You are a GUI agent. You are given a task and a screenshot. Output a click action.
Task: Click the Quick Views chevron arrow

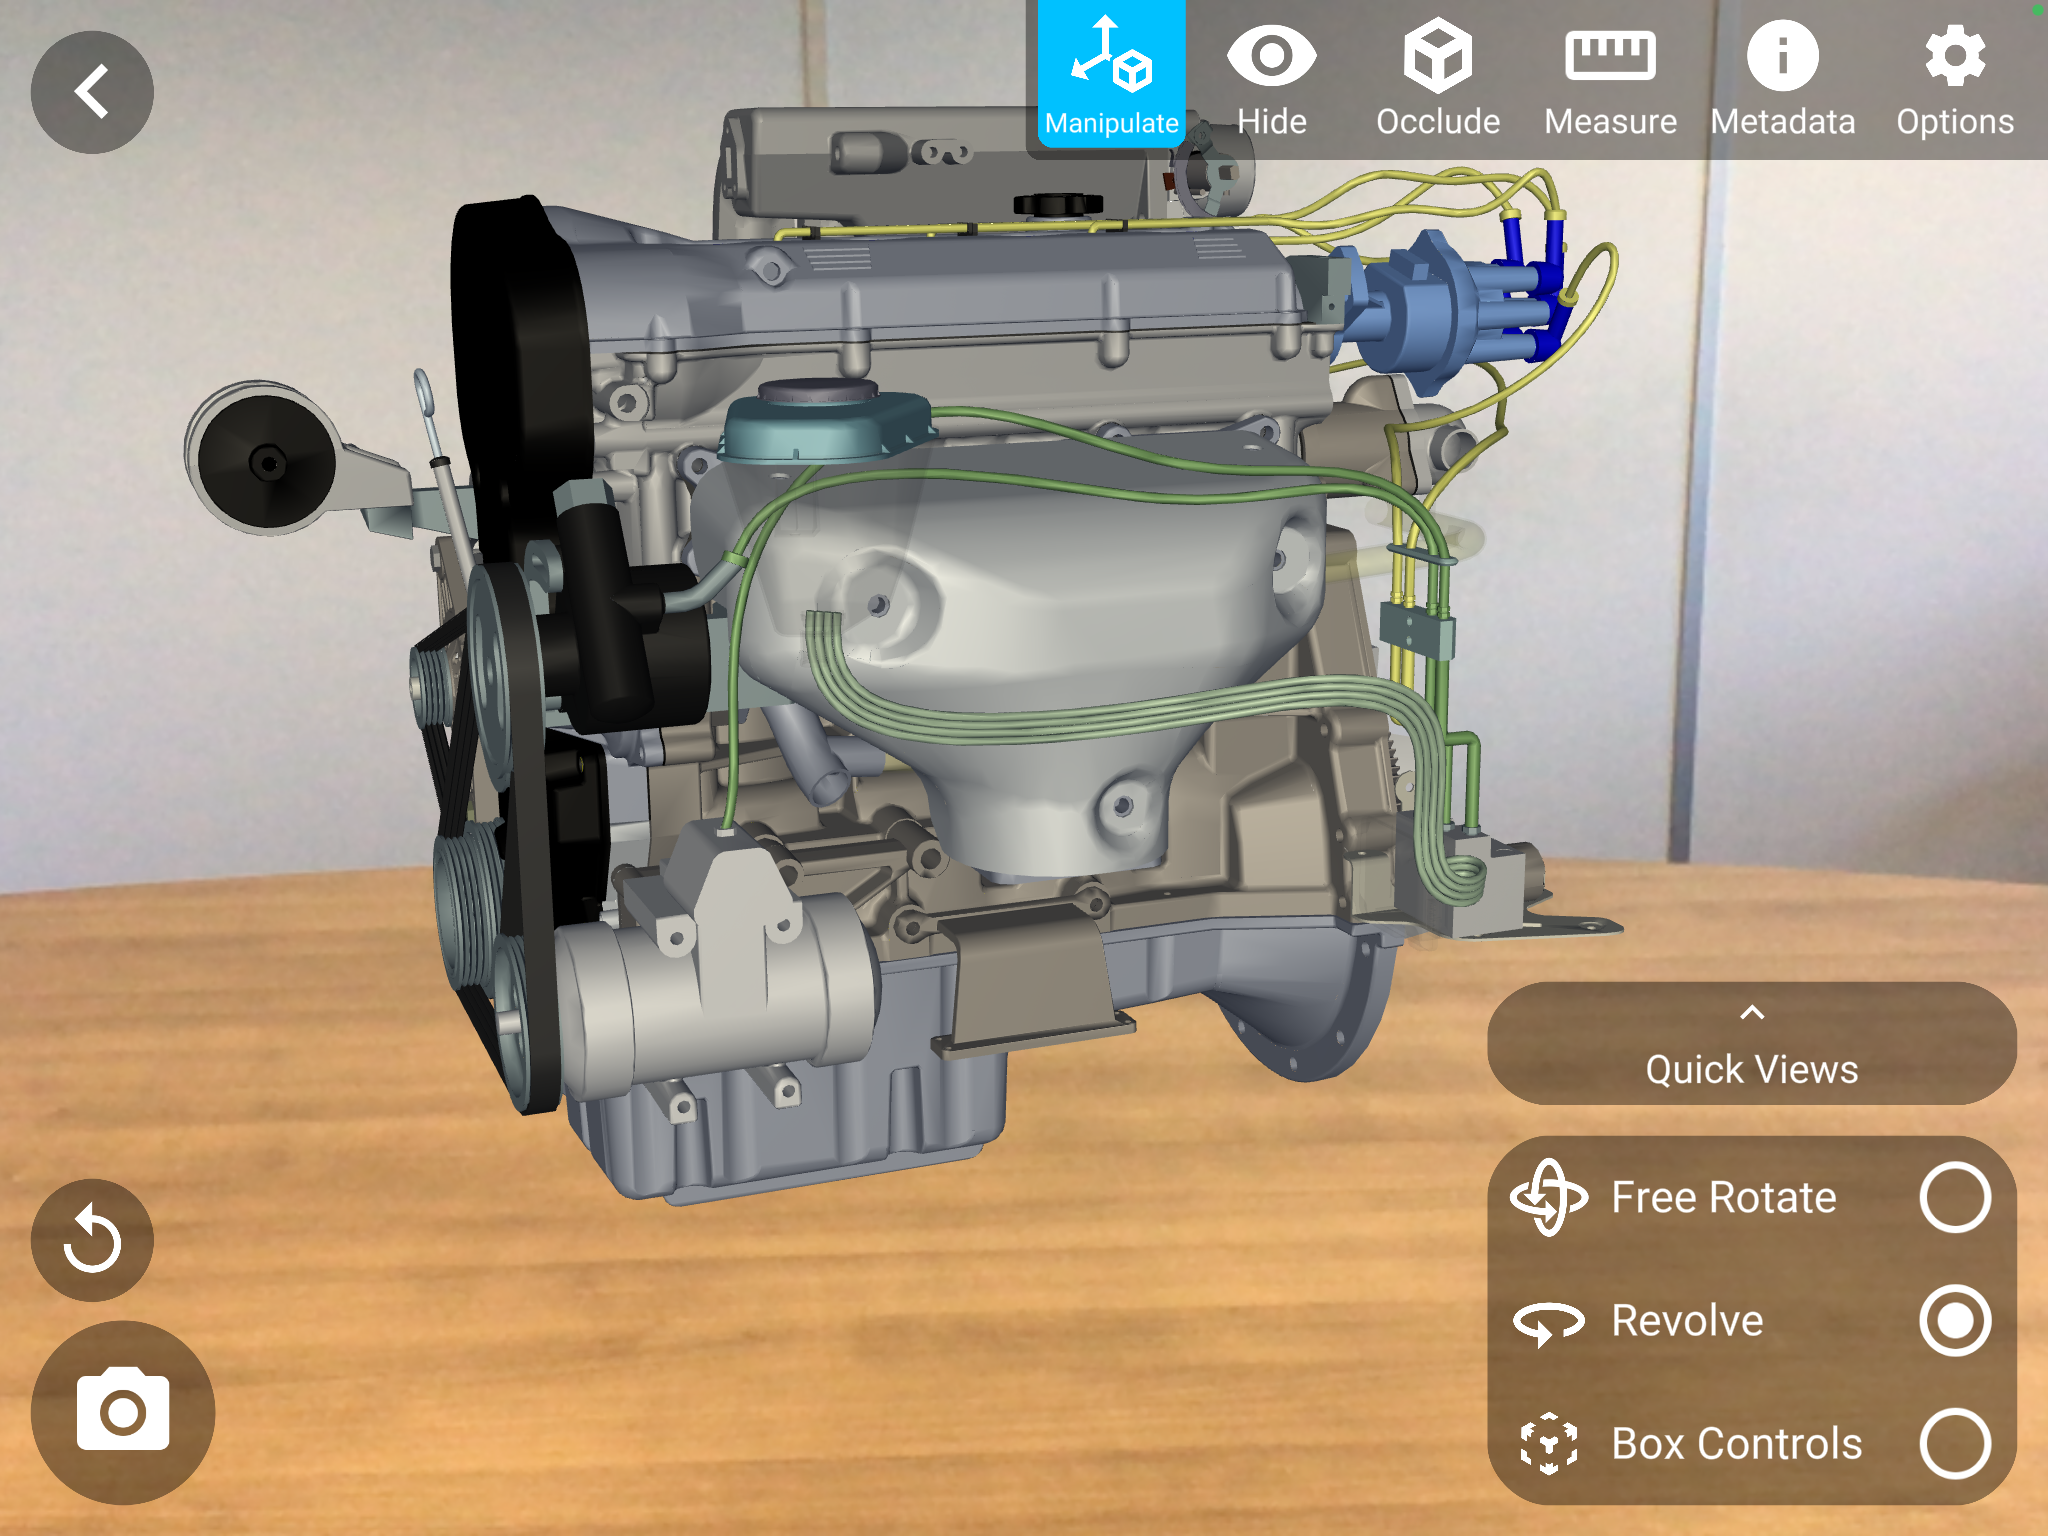(x=1752, y=1013)
